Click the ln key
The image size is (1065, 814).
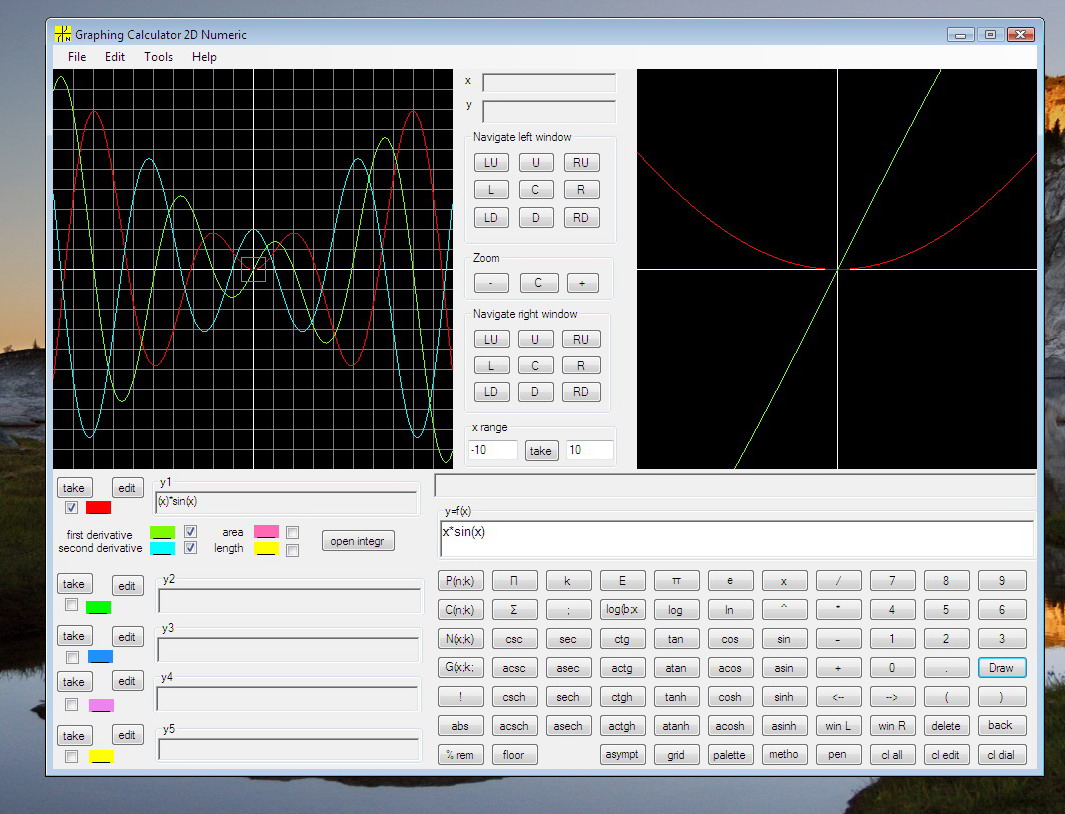tap(730, 609)
